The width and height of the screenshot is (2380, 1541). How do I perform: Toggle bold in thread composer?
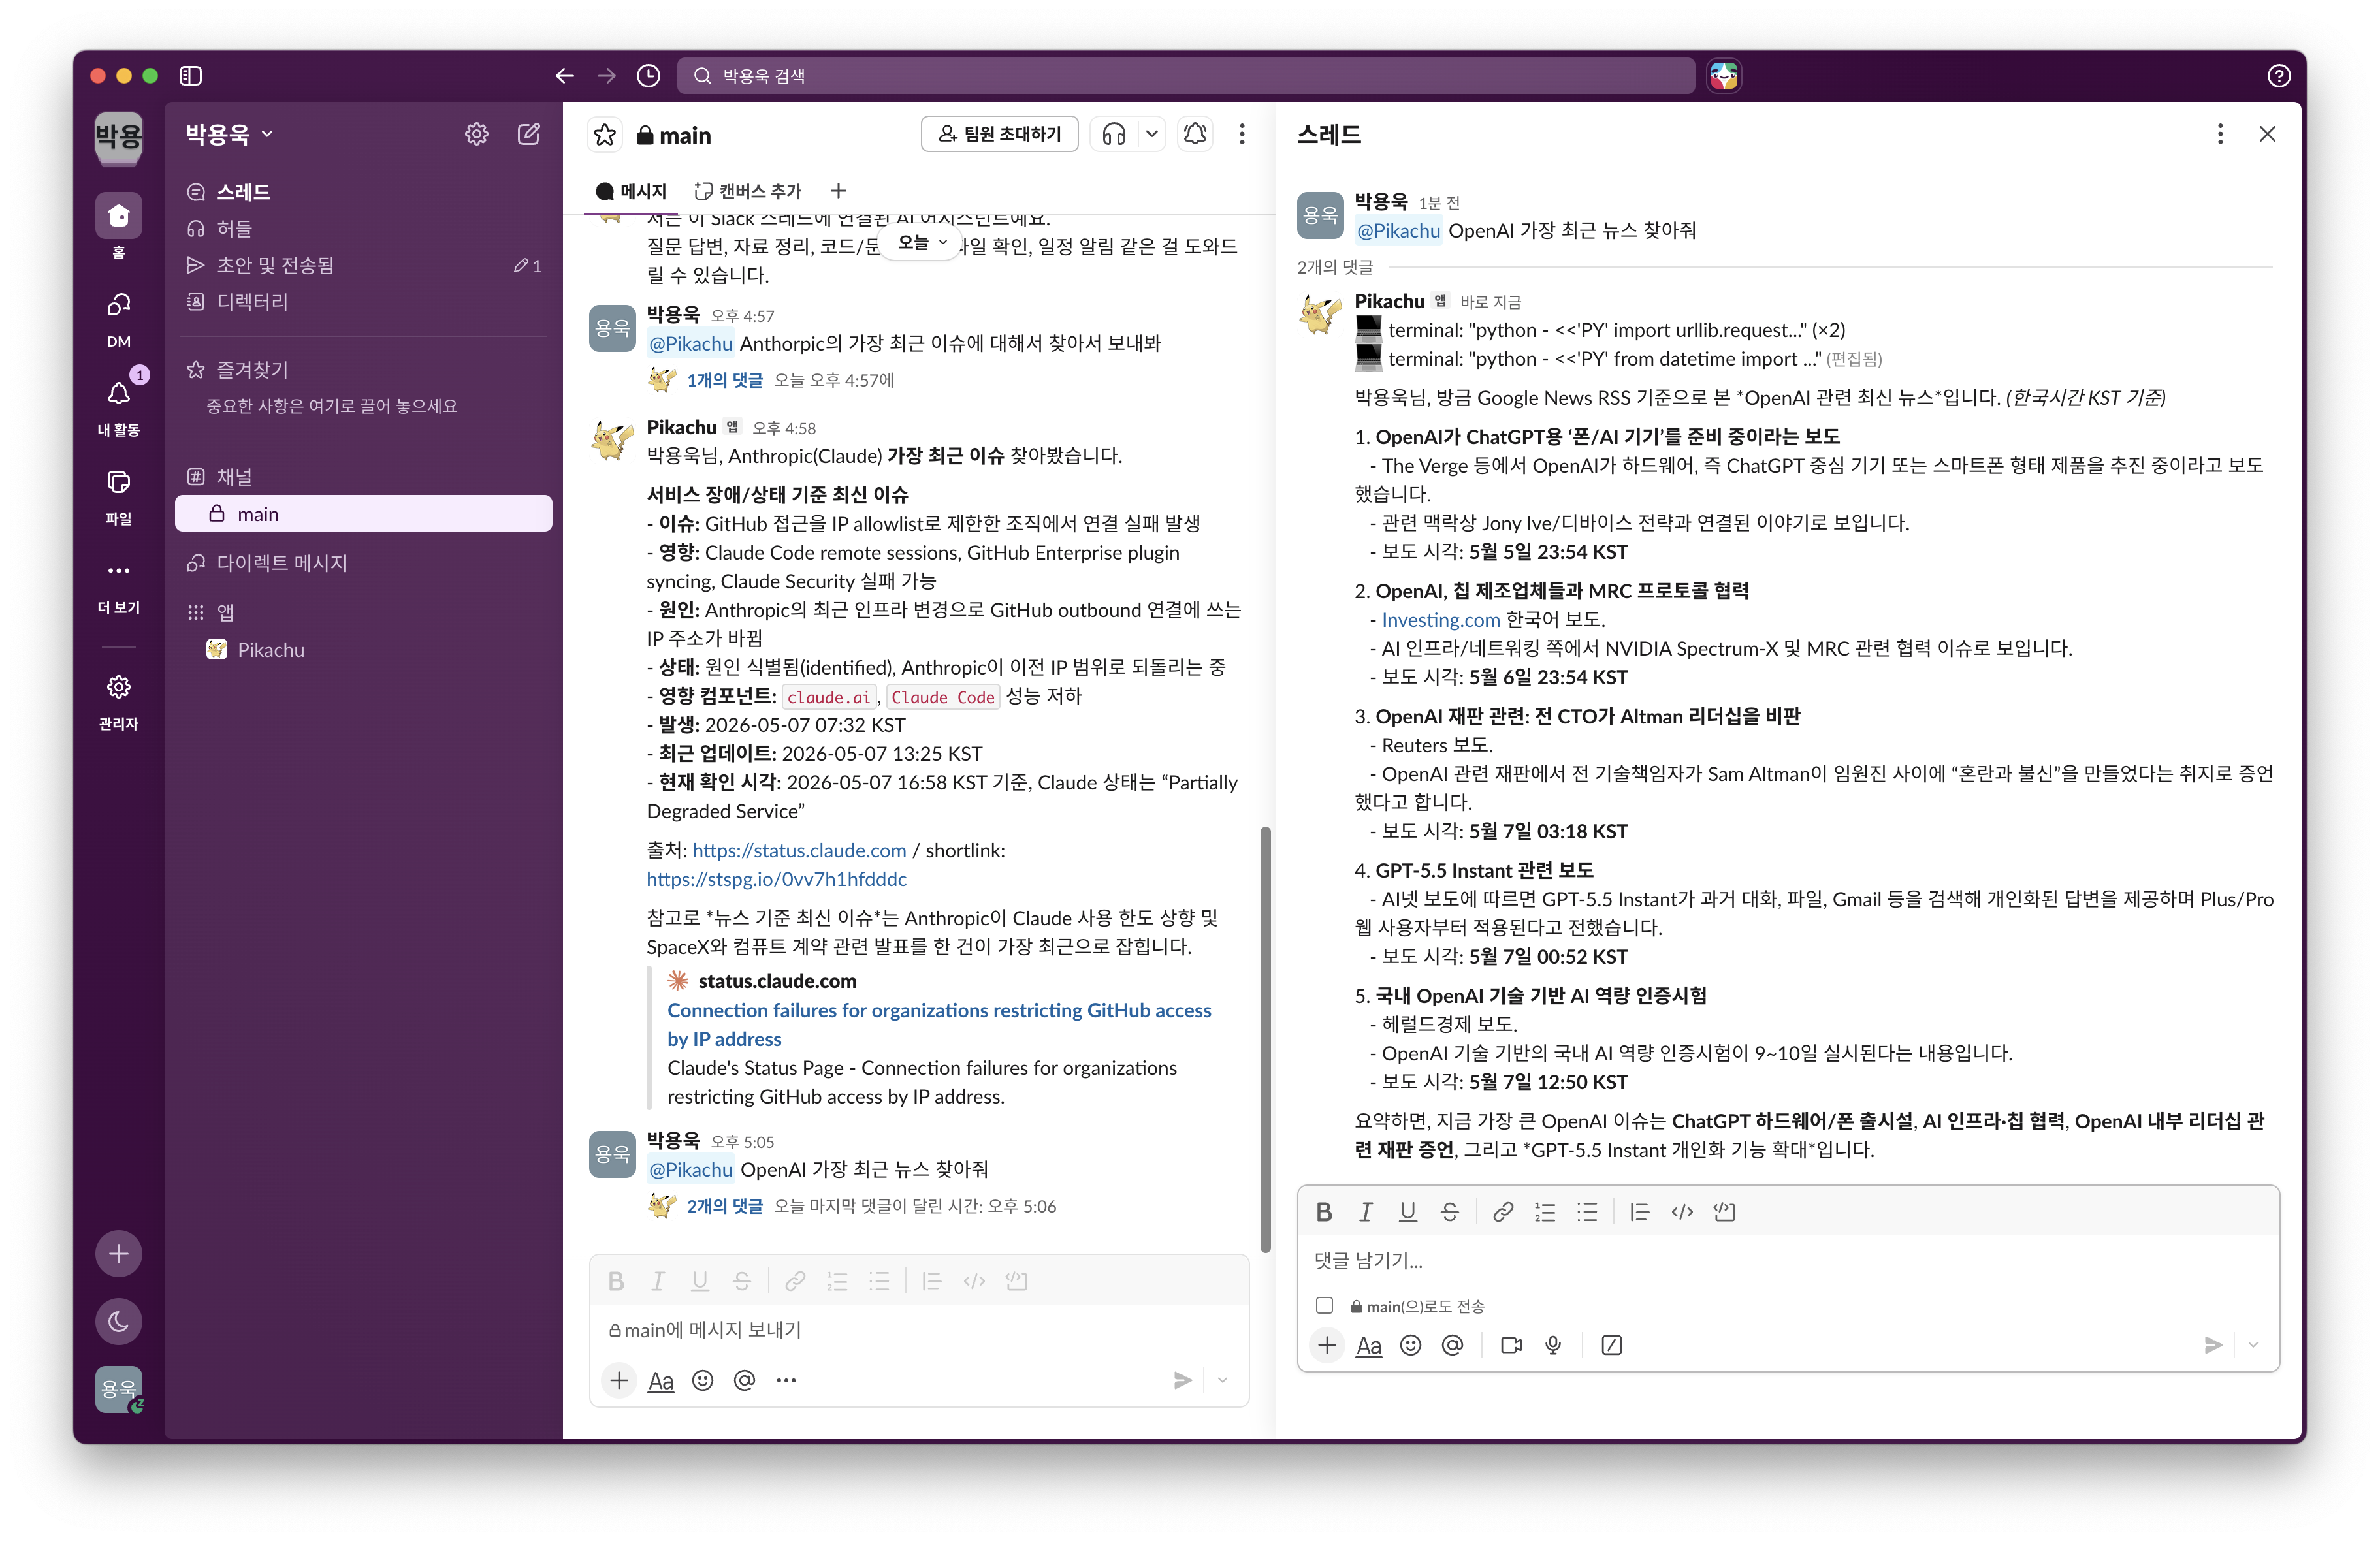click(x=1324, y=1212)
